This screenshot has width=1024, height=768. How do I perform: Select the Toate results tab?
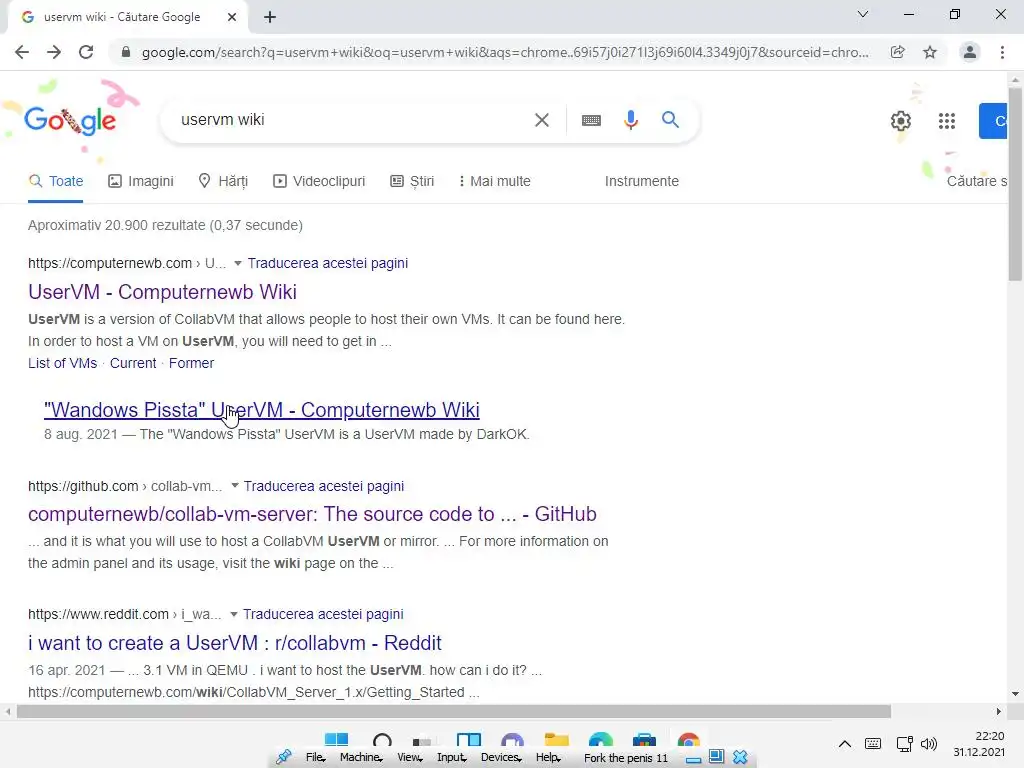pyautogui.click(x=56, y=182)
